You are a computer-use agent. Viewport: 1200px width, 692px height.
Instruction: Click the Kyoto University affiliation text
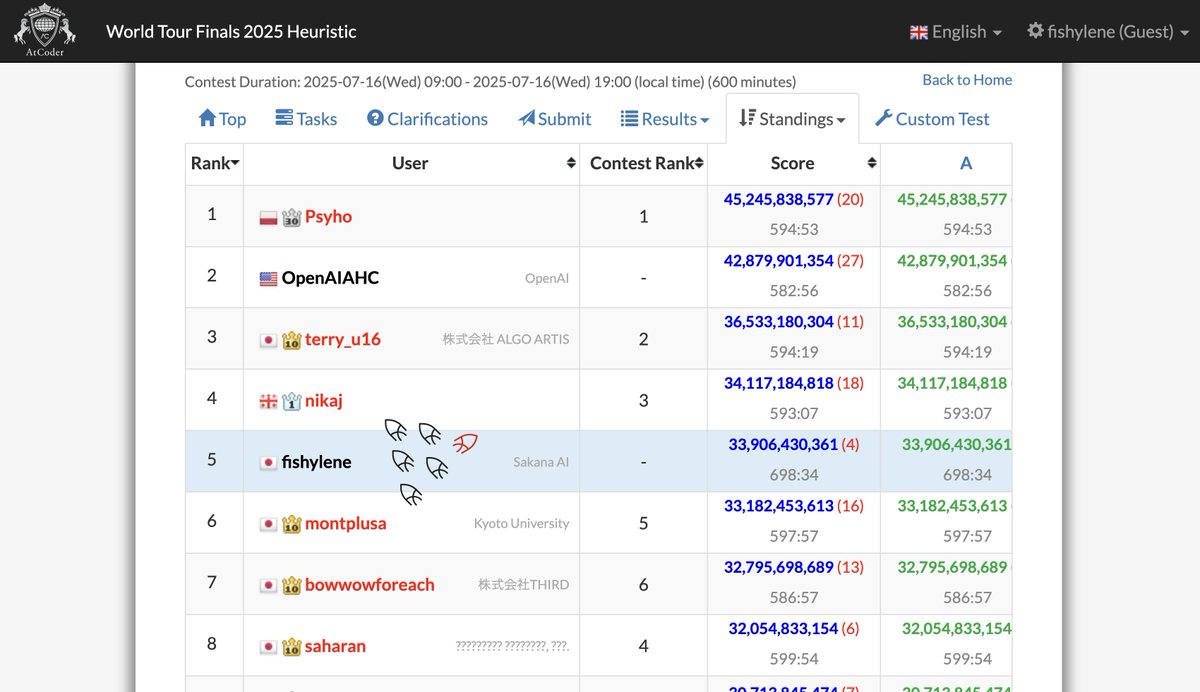click(521, 523)
